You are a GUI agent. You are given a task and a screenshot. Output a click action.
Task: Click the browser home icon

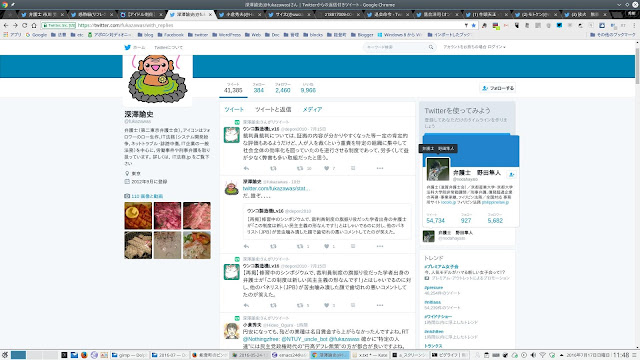pyautogui.click(x=34, y=25)
